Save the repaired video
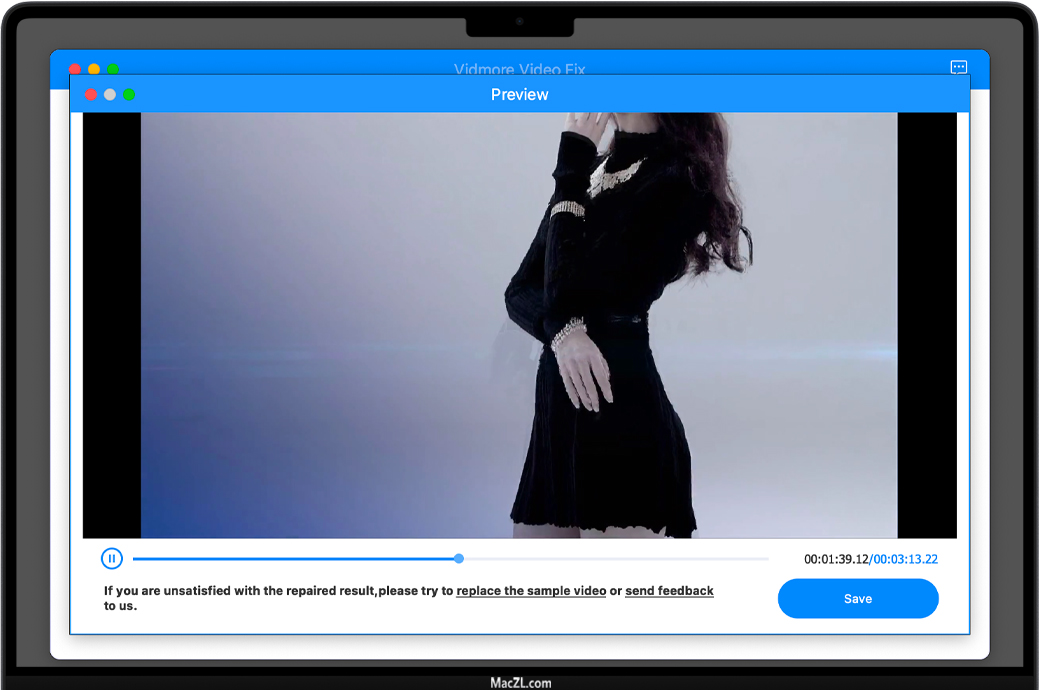The width and height of the screenshot is (1040, 690). 857,599
